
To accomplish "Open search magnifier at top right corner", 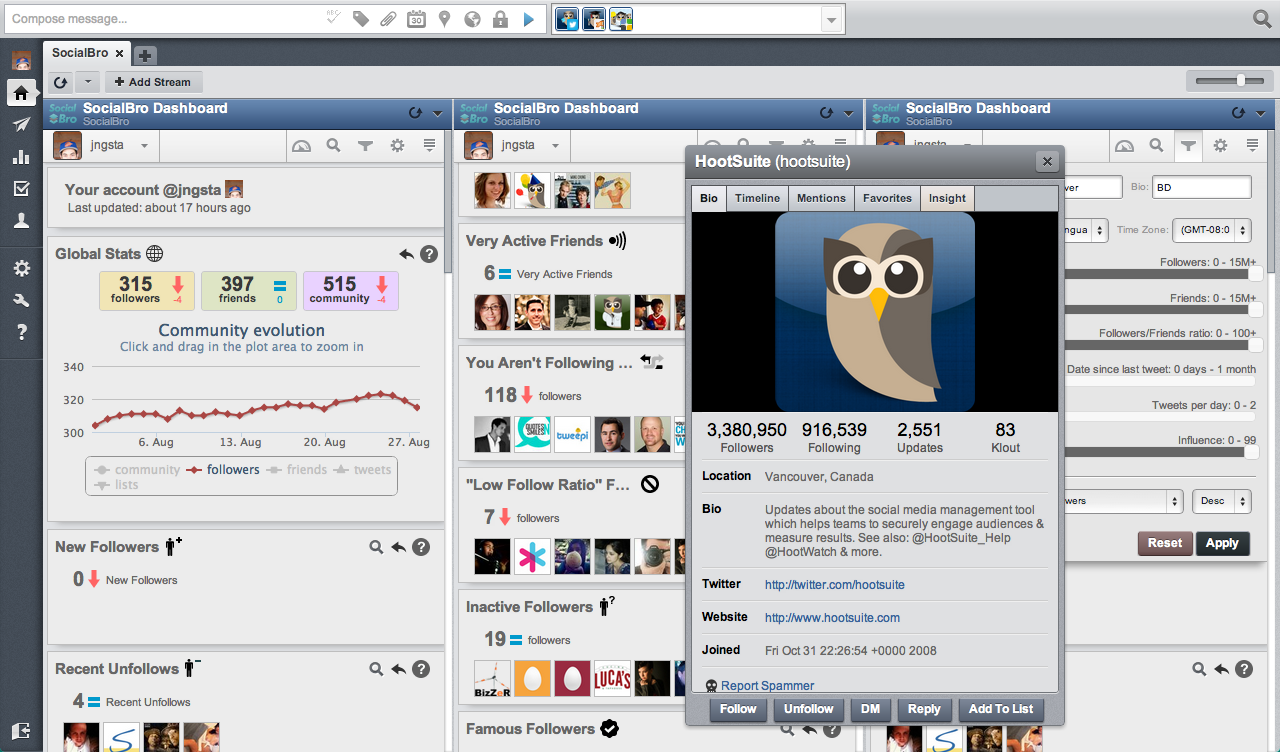I will pyautogui.click(x=1262, y=18).
